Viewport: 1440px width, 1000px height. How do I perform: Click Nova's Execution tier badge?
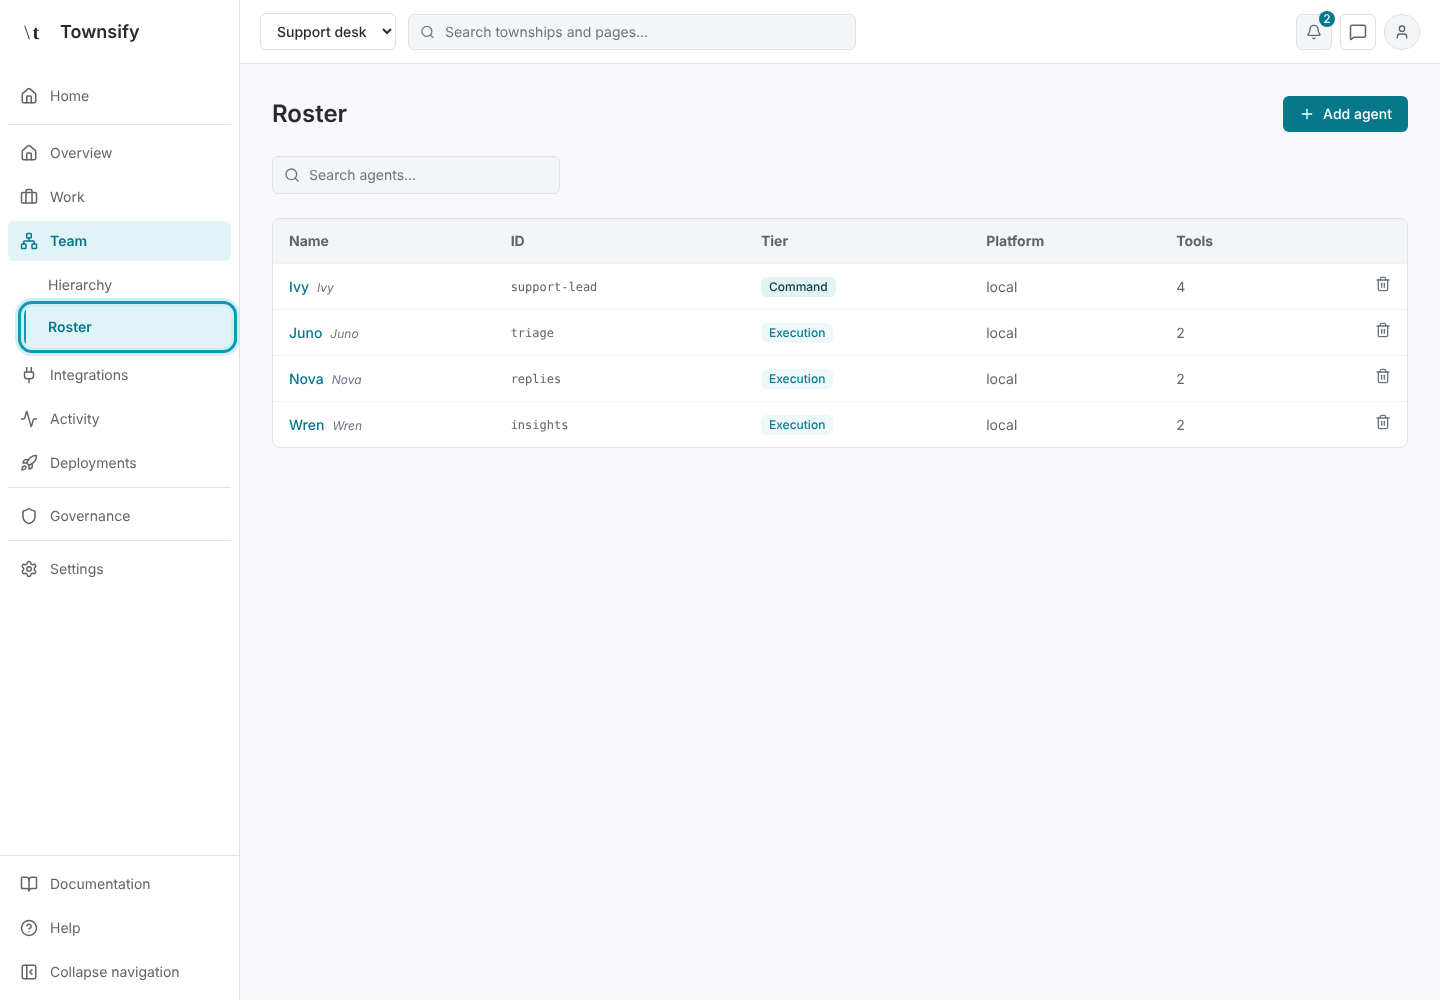coord(797,379)
